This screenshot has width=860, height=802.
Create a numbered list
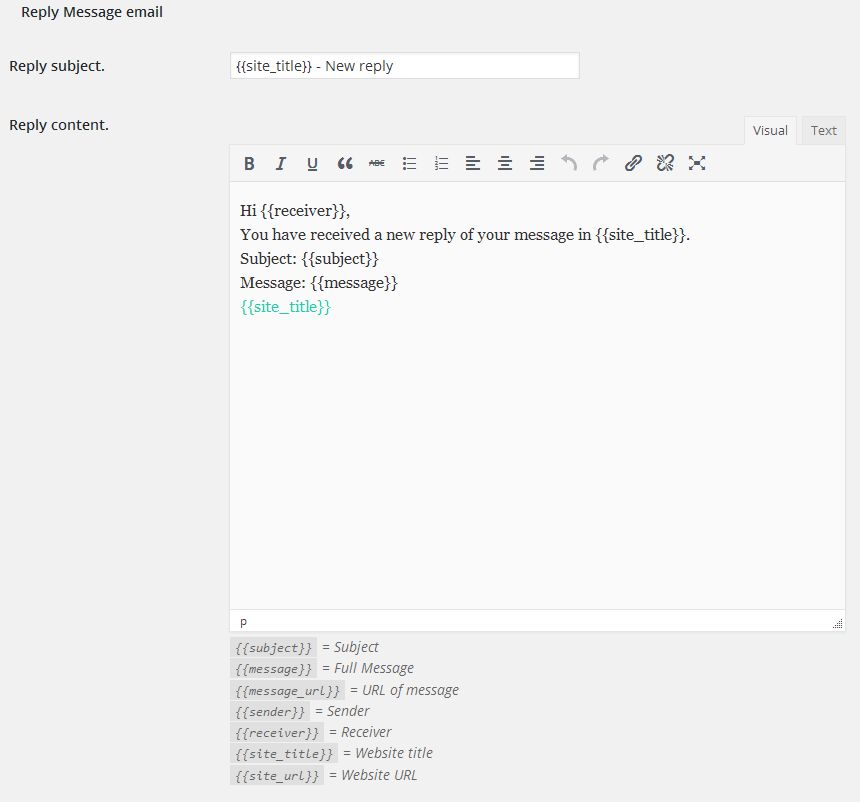[x=441, y=164]
